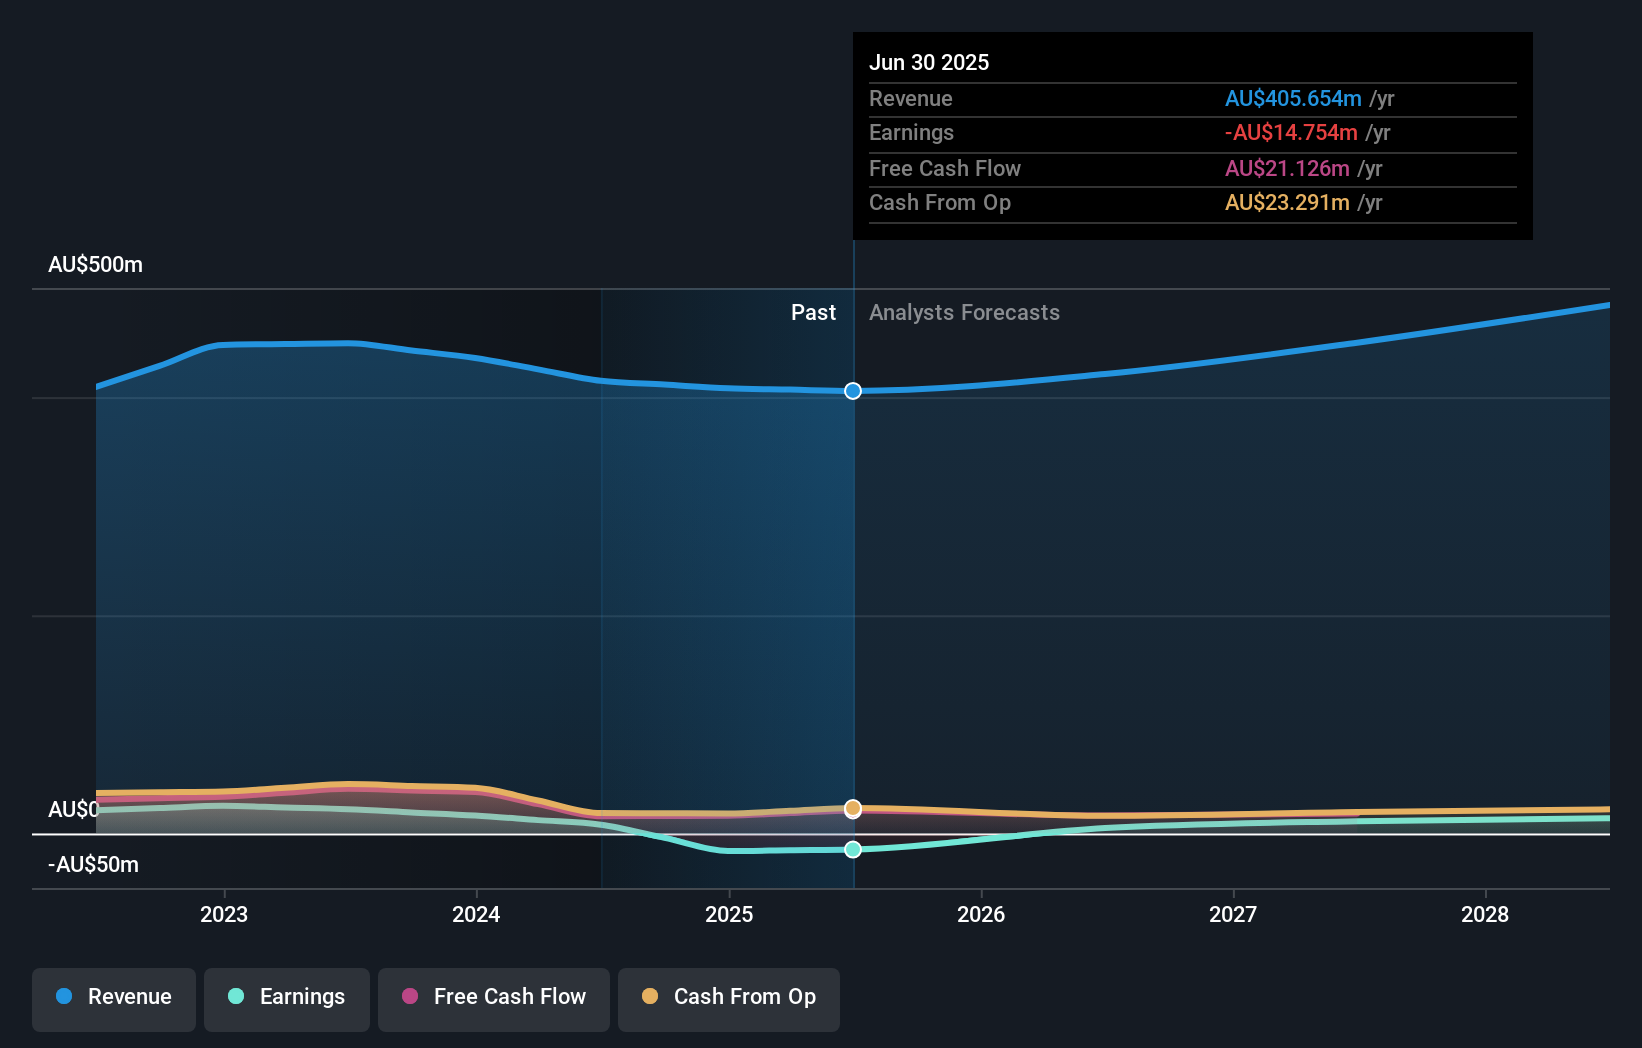
Task: Collapse the Past period highlight area
Action: pyautogui.click(x=813, y=312)
